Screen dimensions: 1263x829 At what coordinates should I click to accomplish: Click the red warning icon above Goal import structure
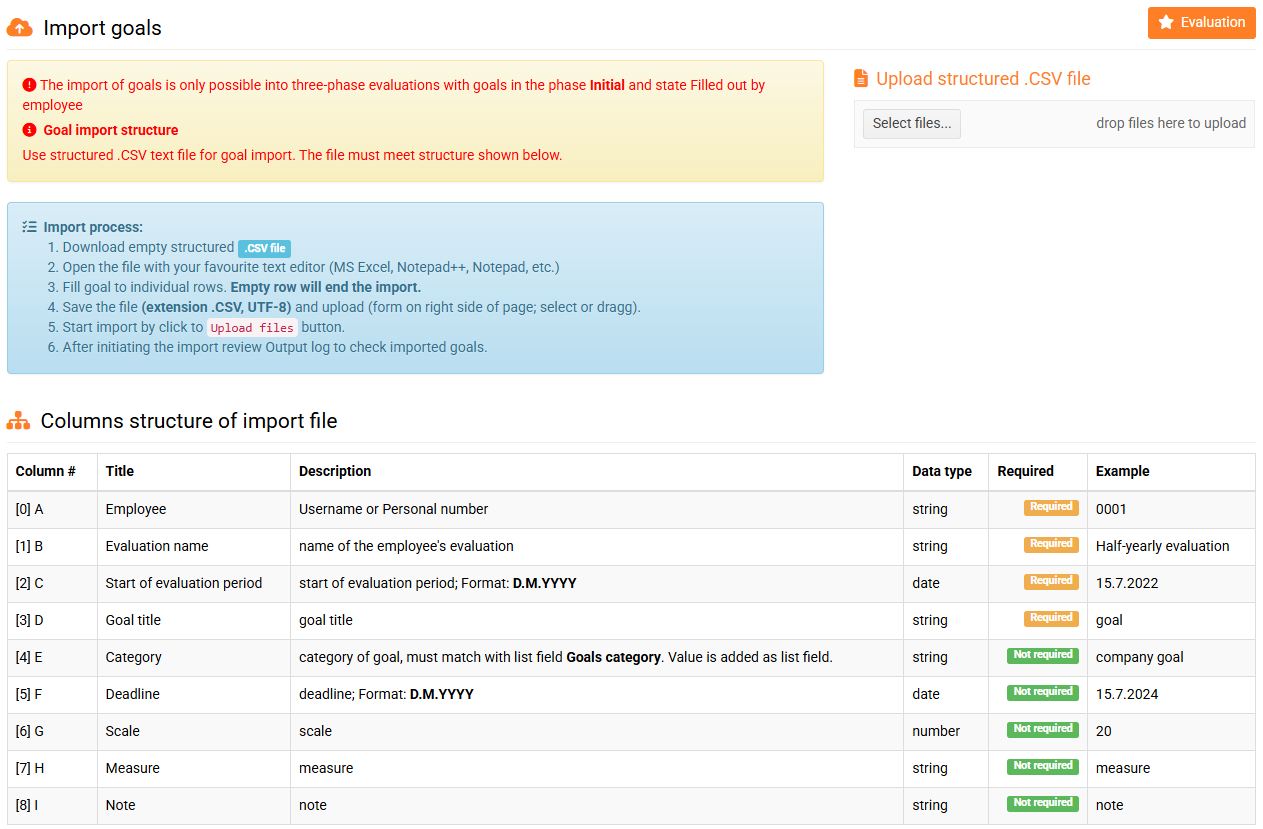coord(29,85)
